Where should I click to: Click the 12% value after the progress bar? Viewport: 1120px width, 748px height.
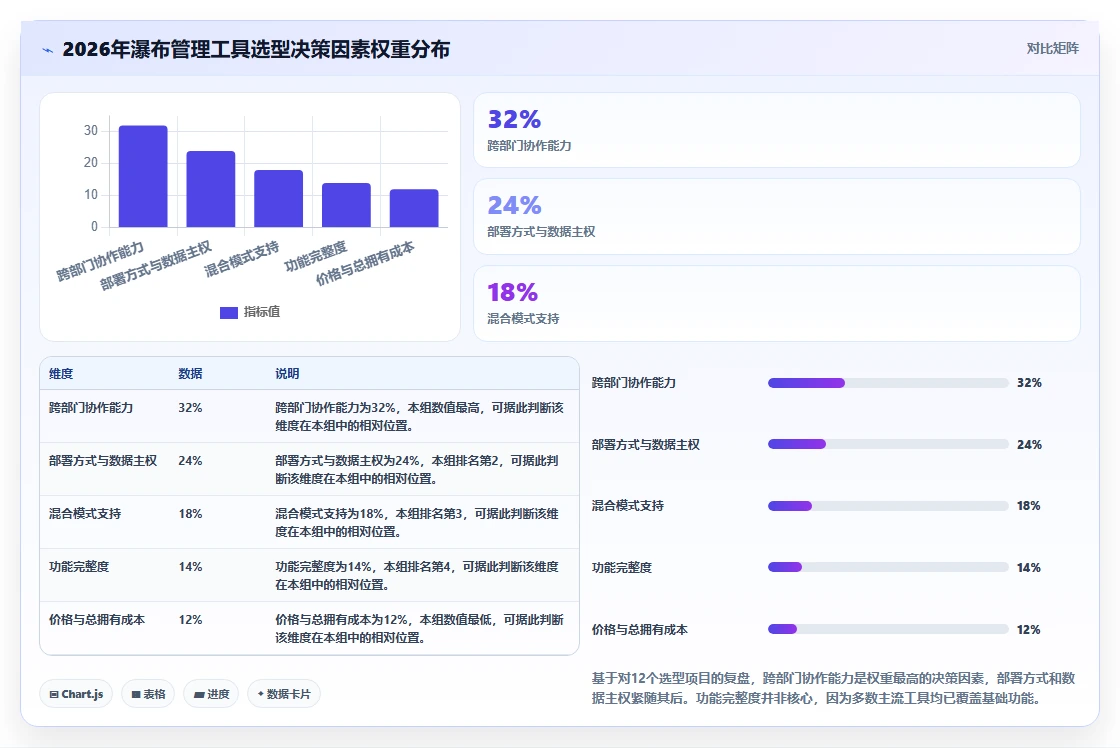coord(1029,629)
